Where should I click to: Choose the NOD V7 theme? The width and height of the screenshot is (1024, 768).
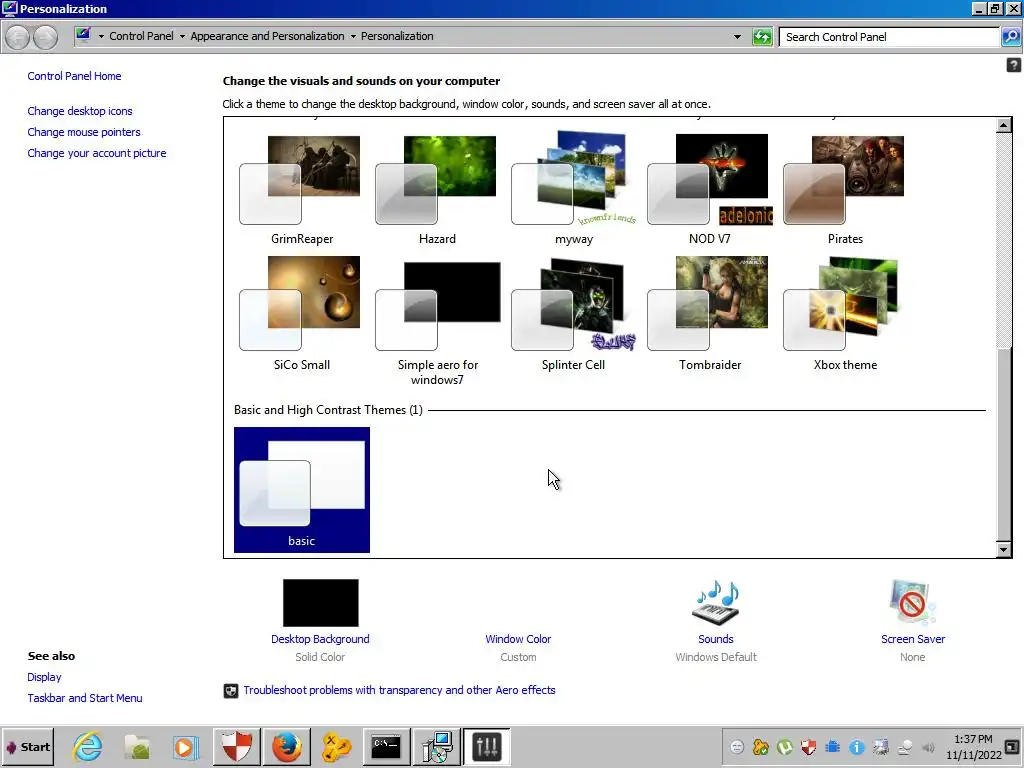click(709, 188)
